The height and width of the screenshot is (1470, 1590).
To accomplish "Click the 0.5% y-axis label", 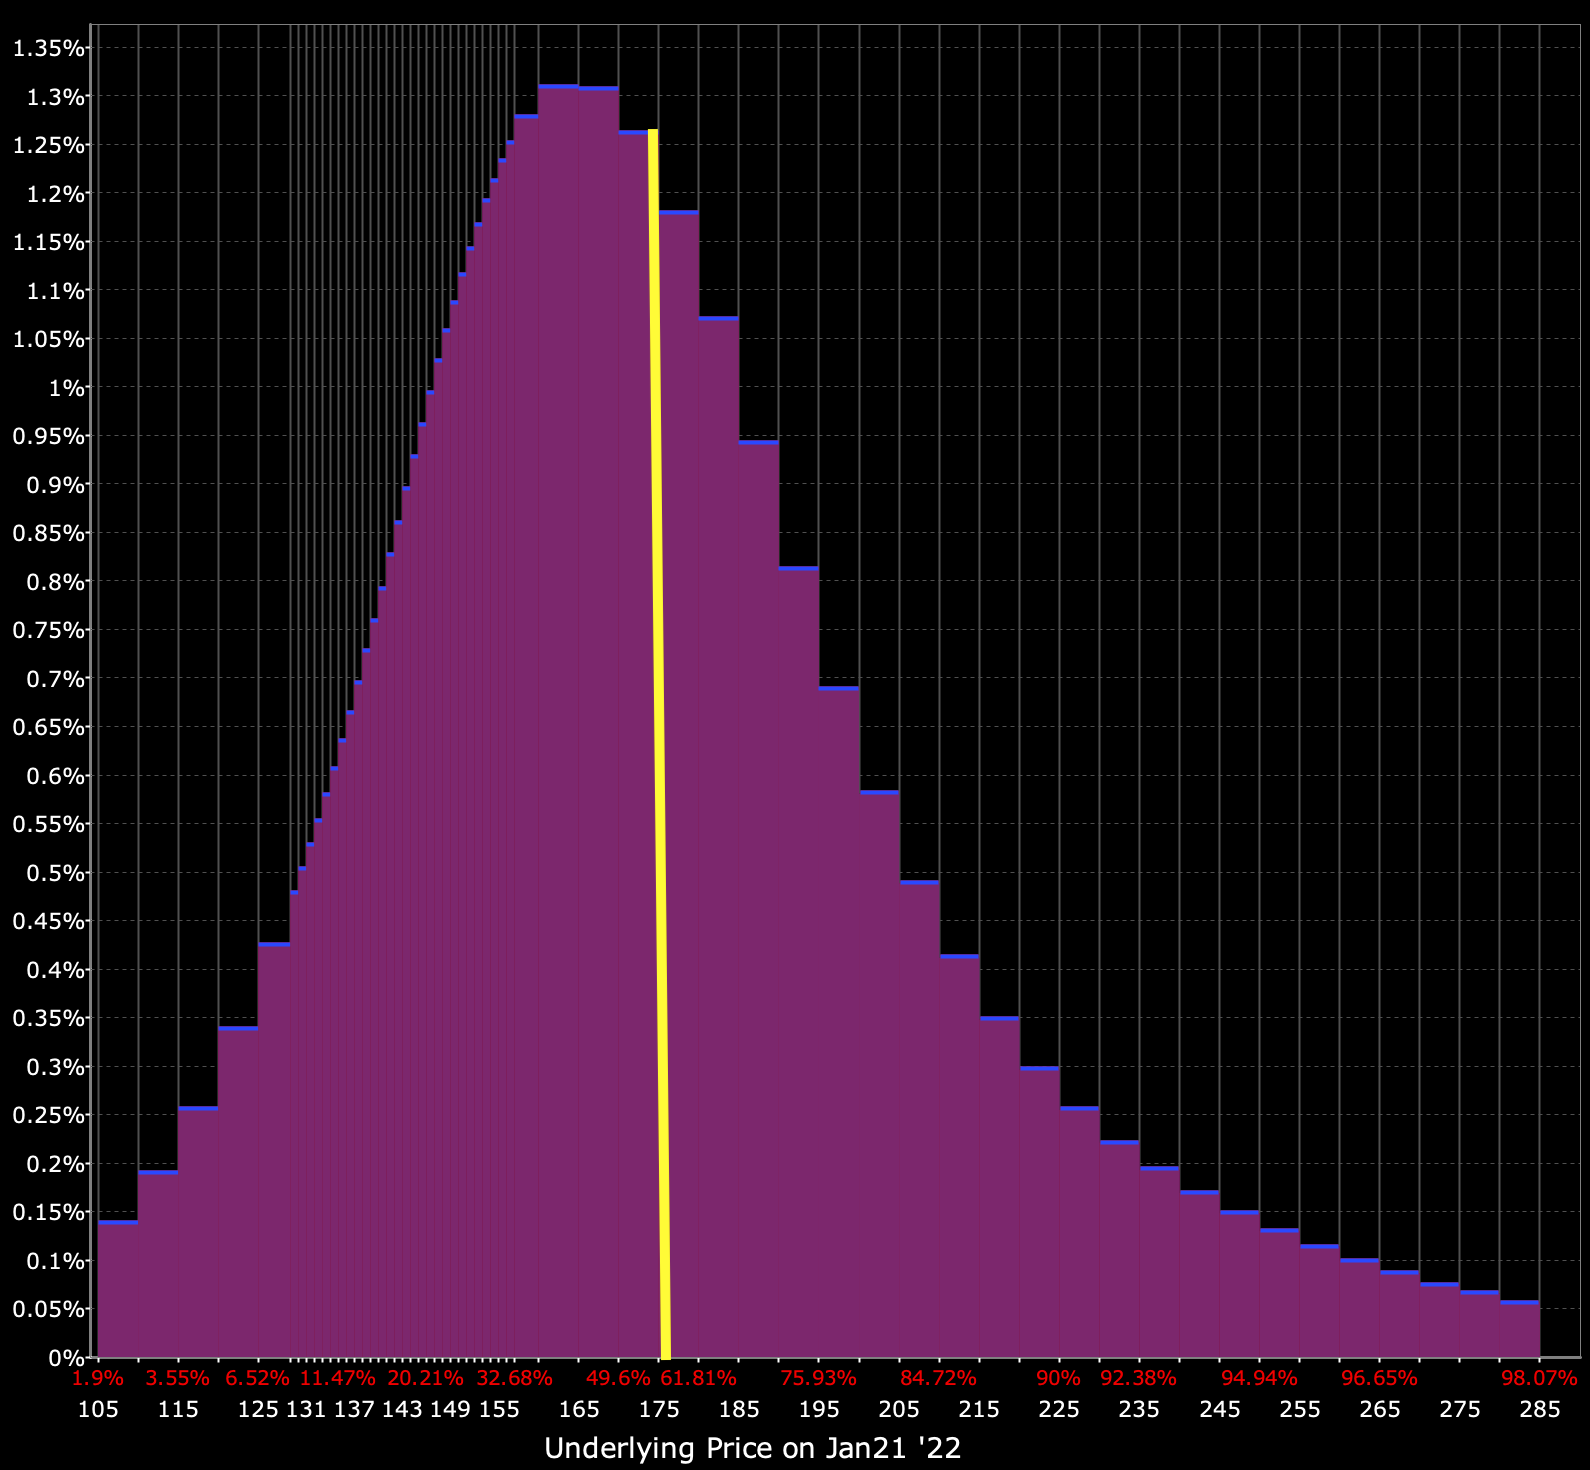I will (x=54, y=873).
